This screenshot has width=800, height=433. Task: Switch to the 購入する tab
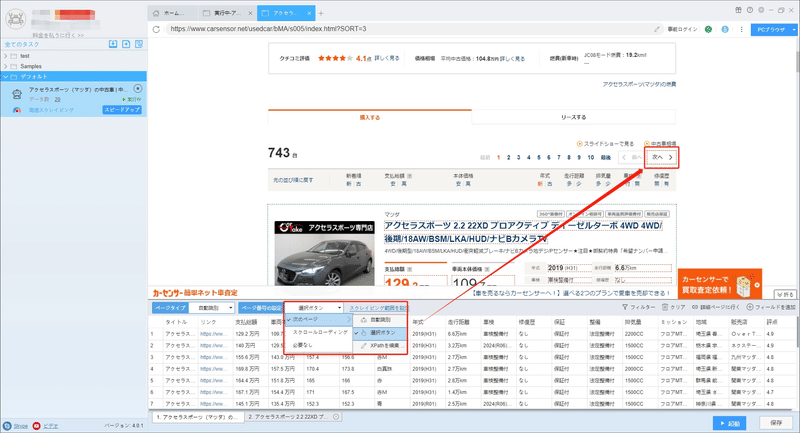(370, 117)
